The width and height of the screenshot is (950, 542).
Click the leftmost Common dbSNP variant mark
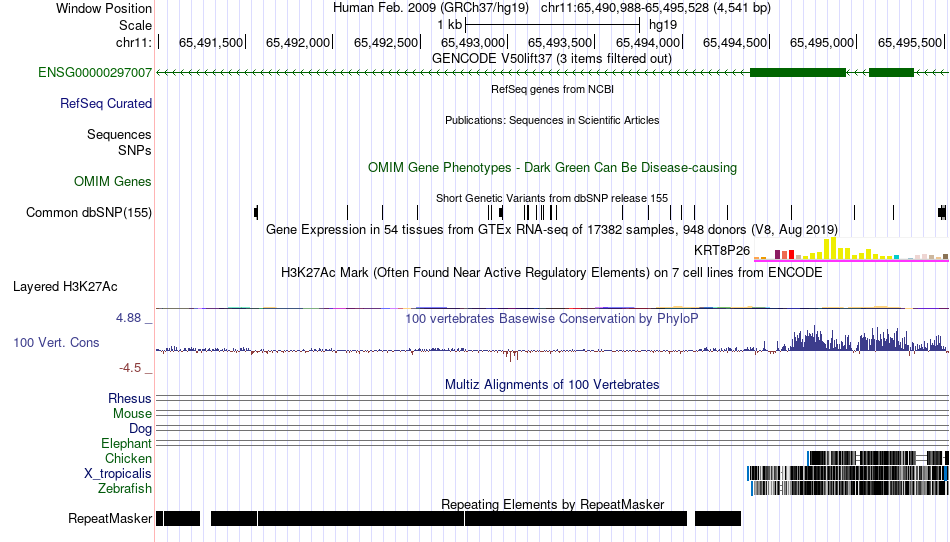coord(256,213)
